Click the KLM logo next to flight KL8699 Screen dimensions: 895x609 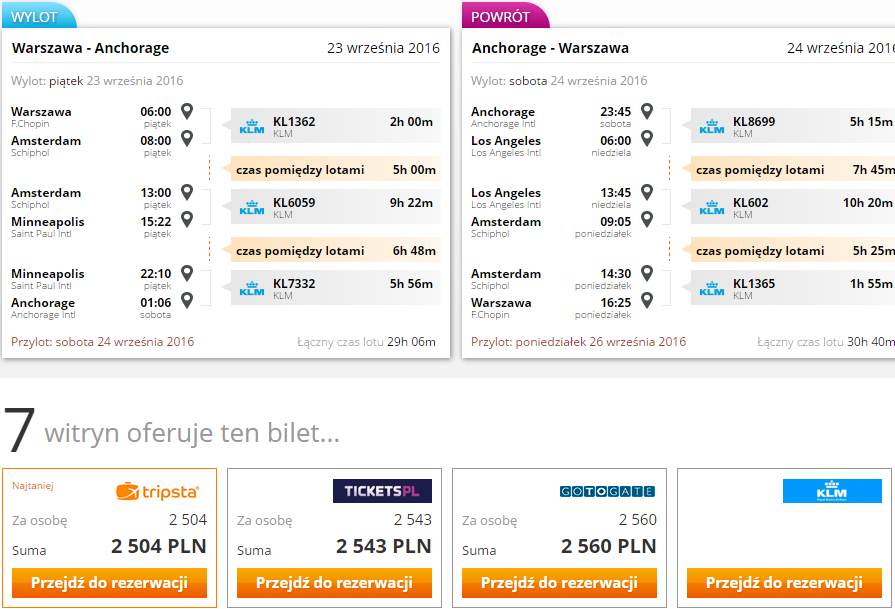[x=712, y=126]
